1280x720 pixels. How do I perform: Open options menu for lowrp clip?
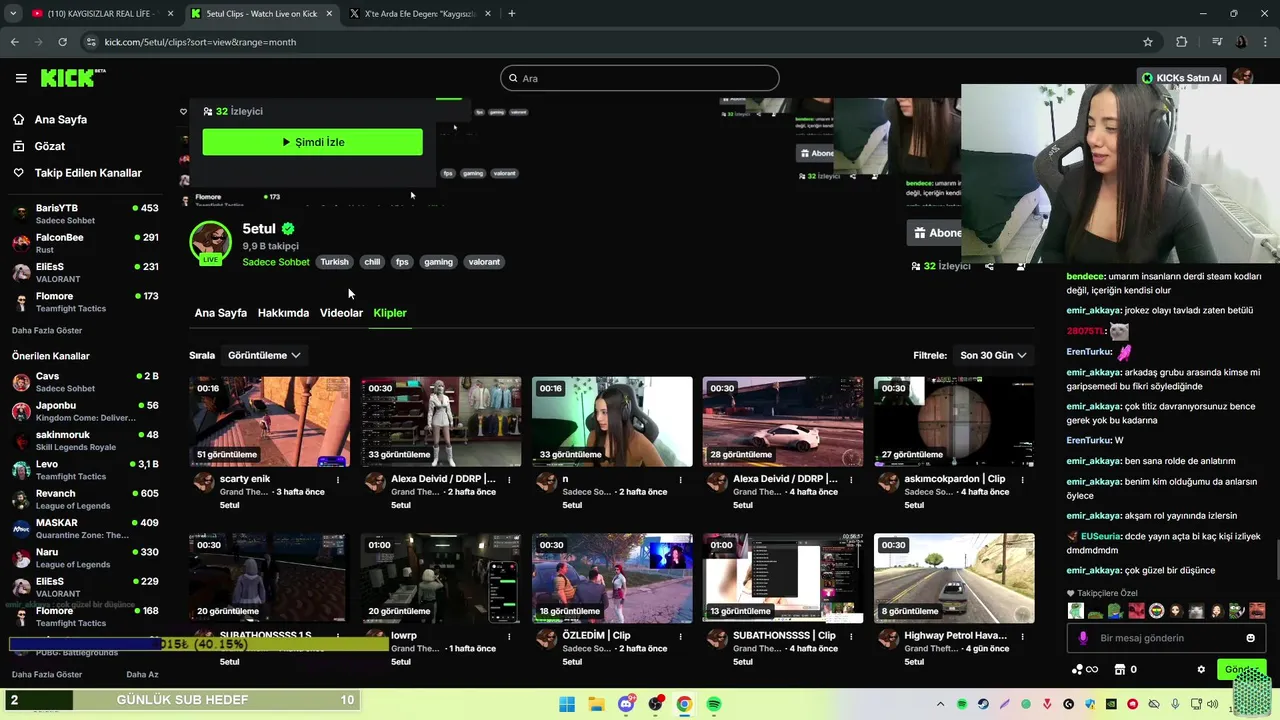(509, 636)
